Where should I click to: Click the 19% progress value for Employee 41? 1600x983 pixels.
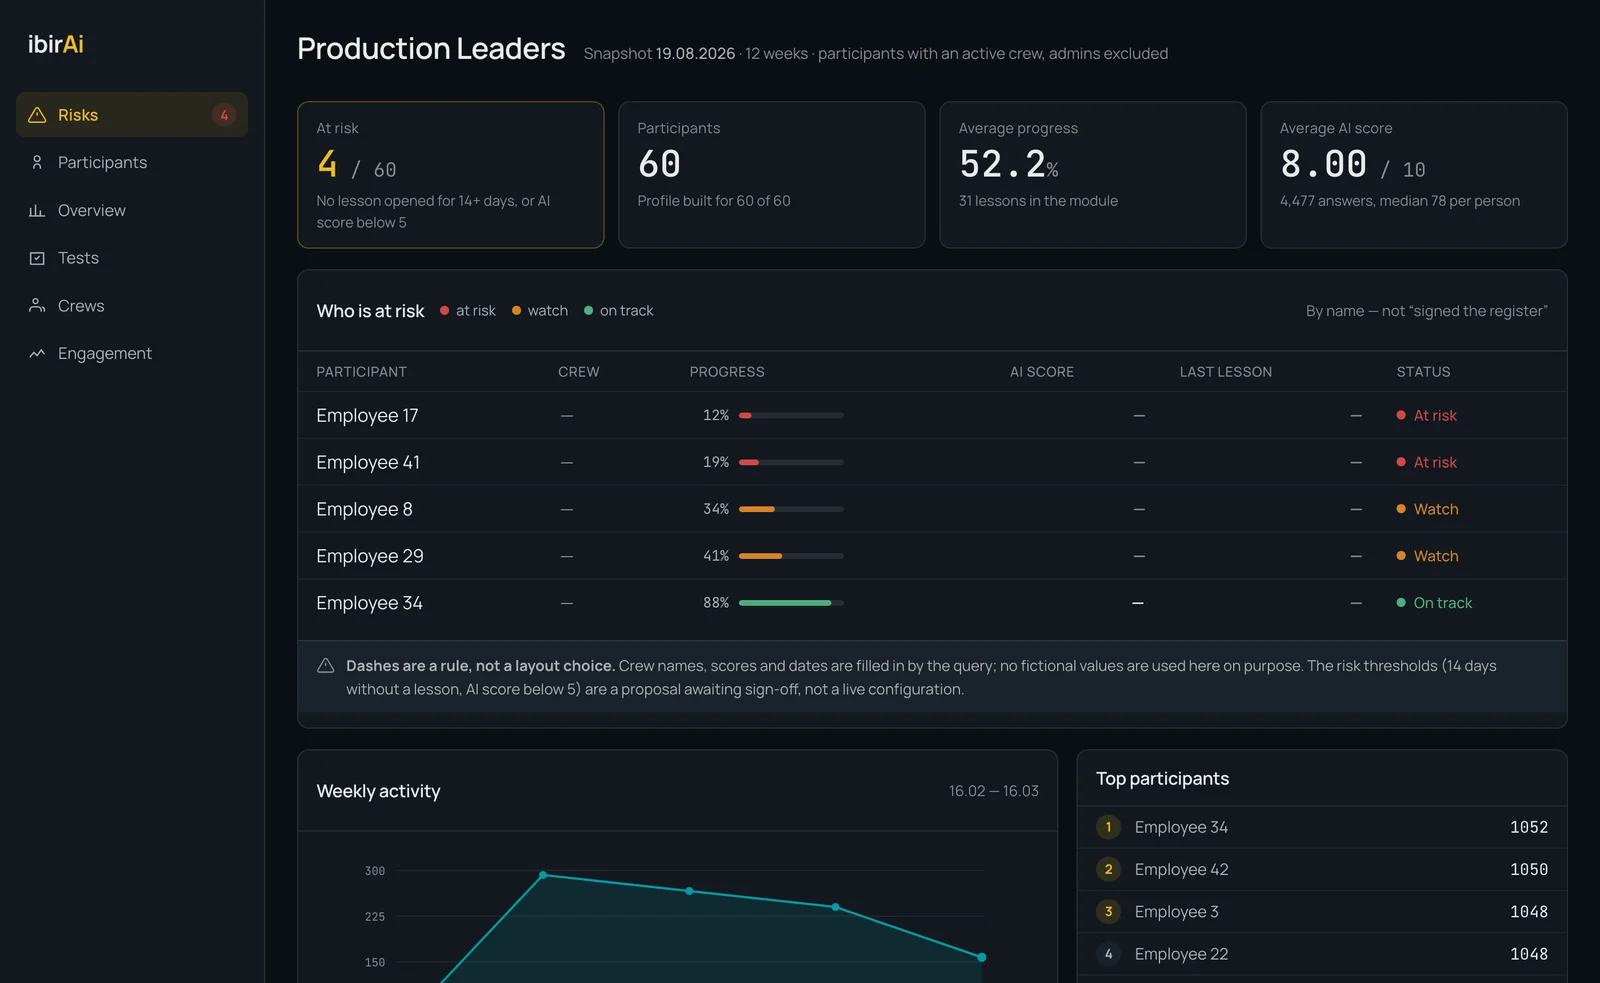coord(716,462)
